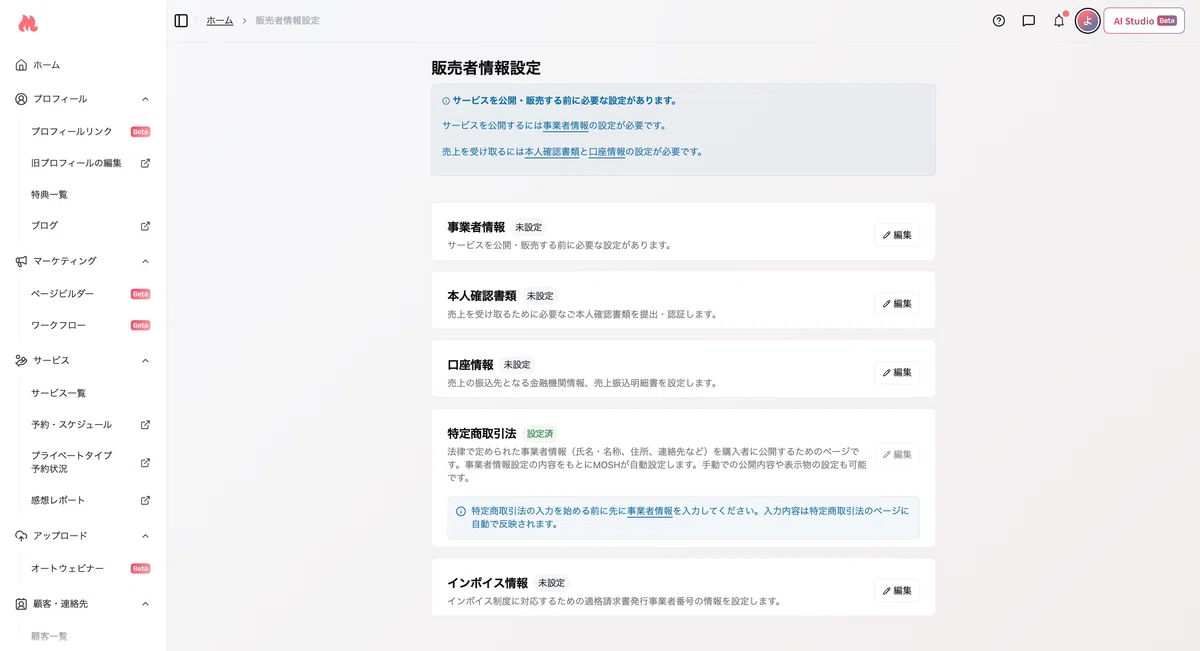Open the chat message icon

click(1028, 20)
